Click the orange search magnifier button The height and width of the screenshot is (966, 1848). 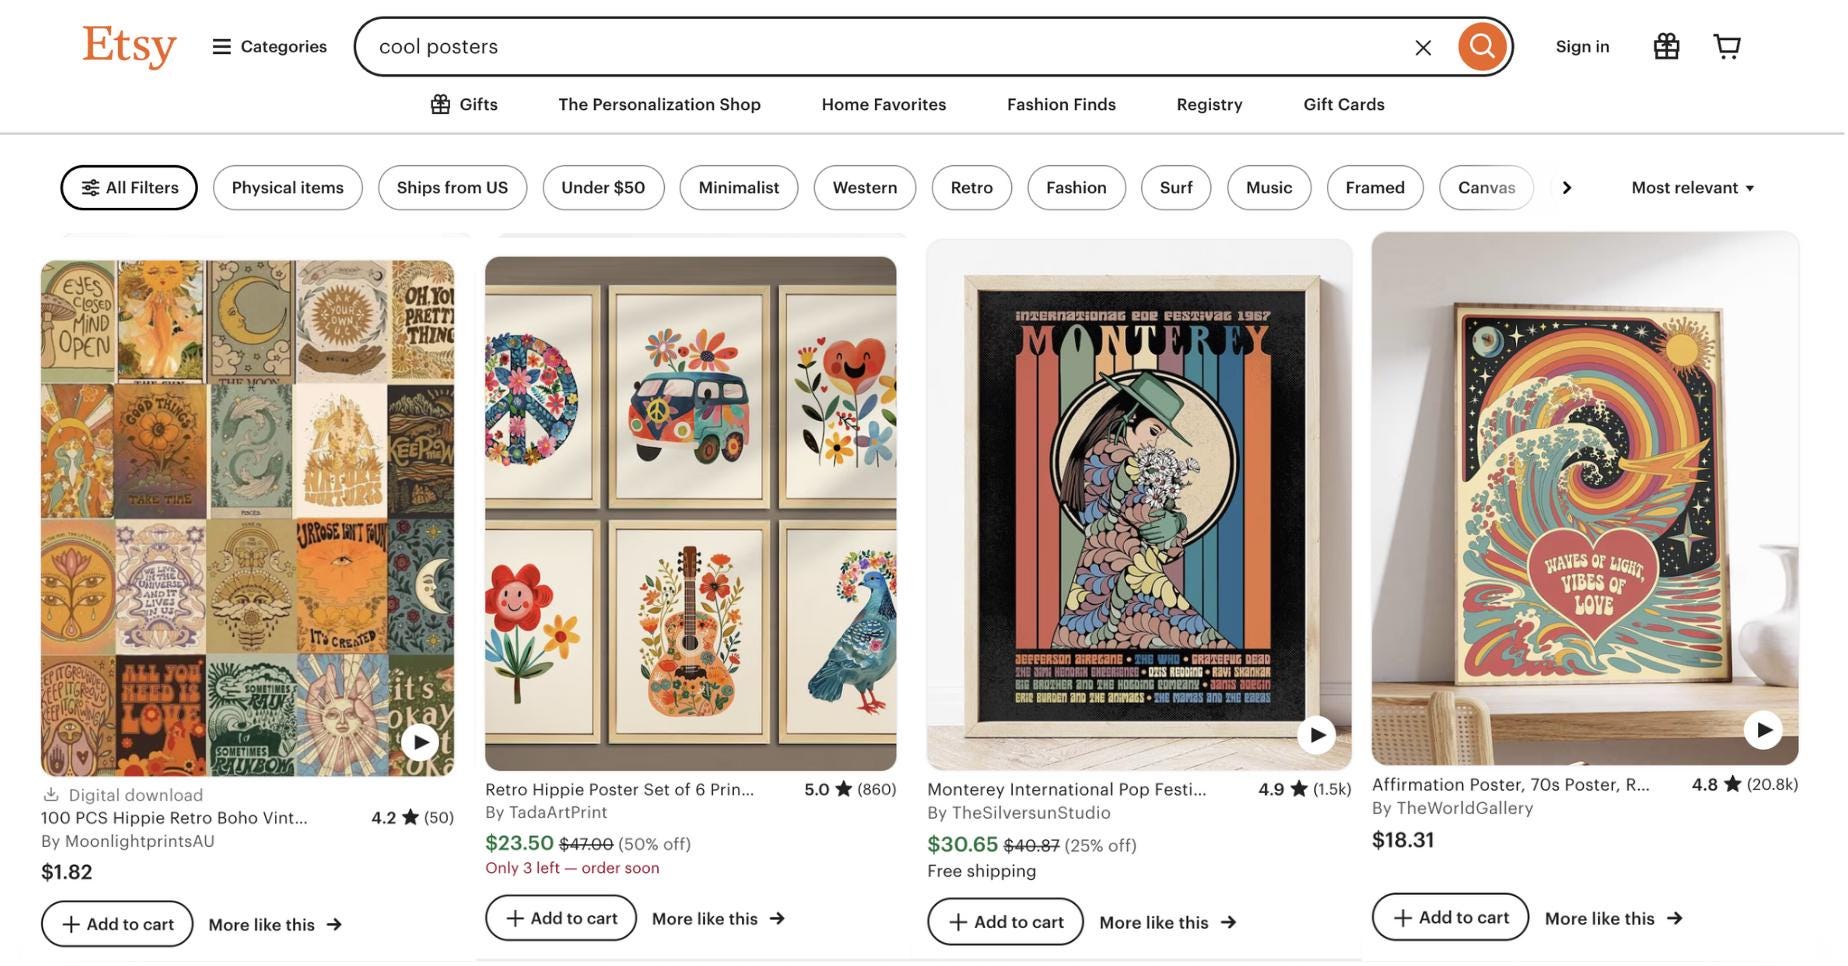(1482, 46)
